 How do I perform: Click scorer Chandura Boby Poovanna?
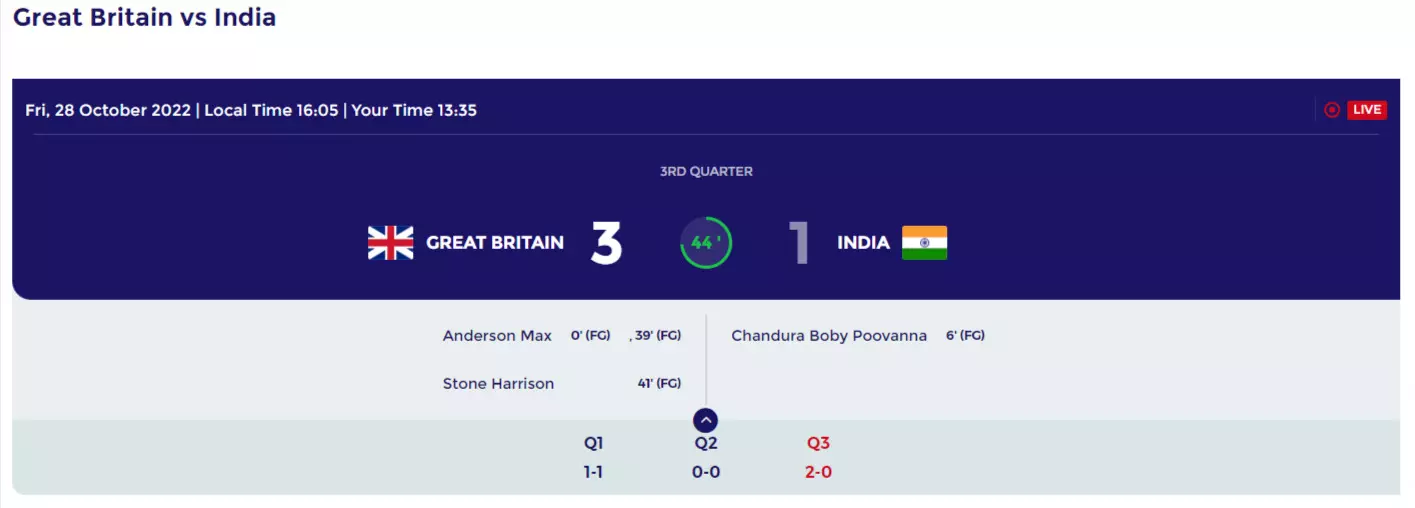point(829,336)
